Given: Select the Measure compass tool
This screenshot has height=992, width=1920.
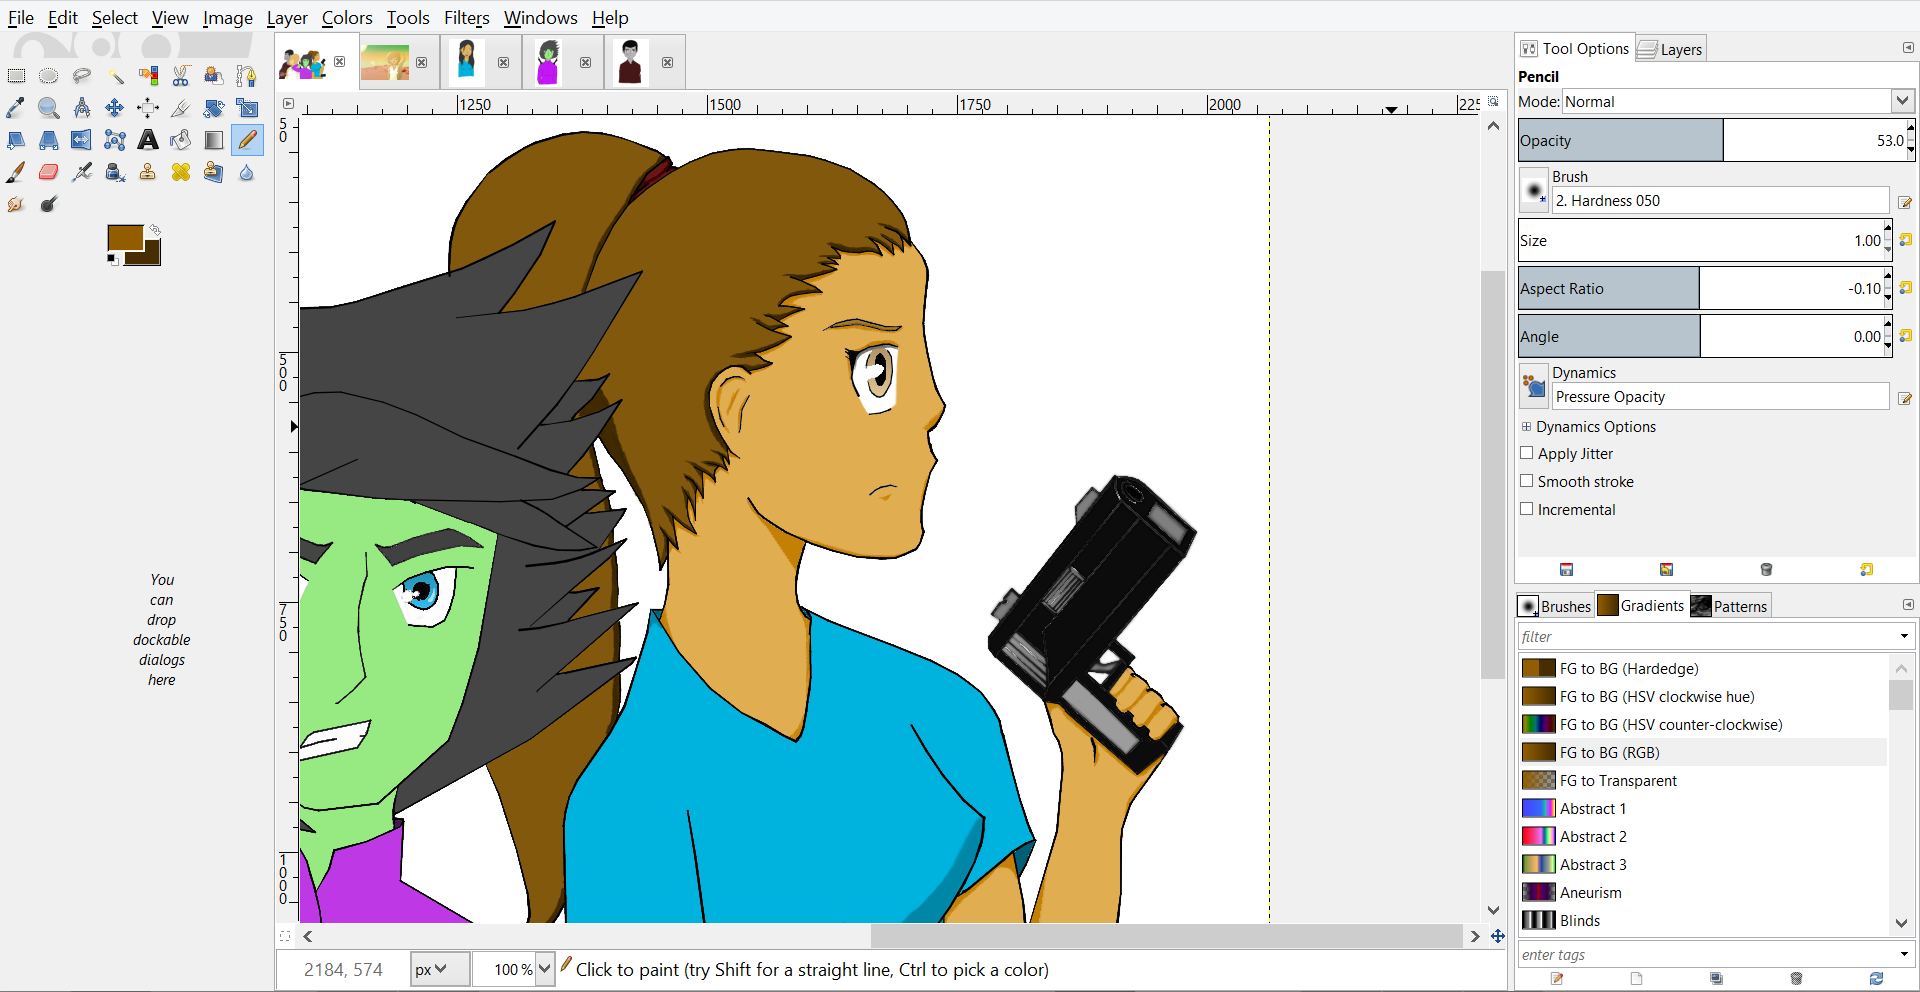Looking at the screenshot, I should 82,108.
